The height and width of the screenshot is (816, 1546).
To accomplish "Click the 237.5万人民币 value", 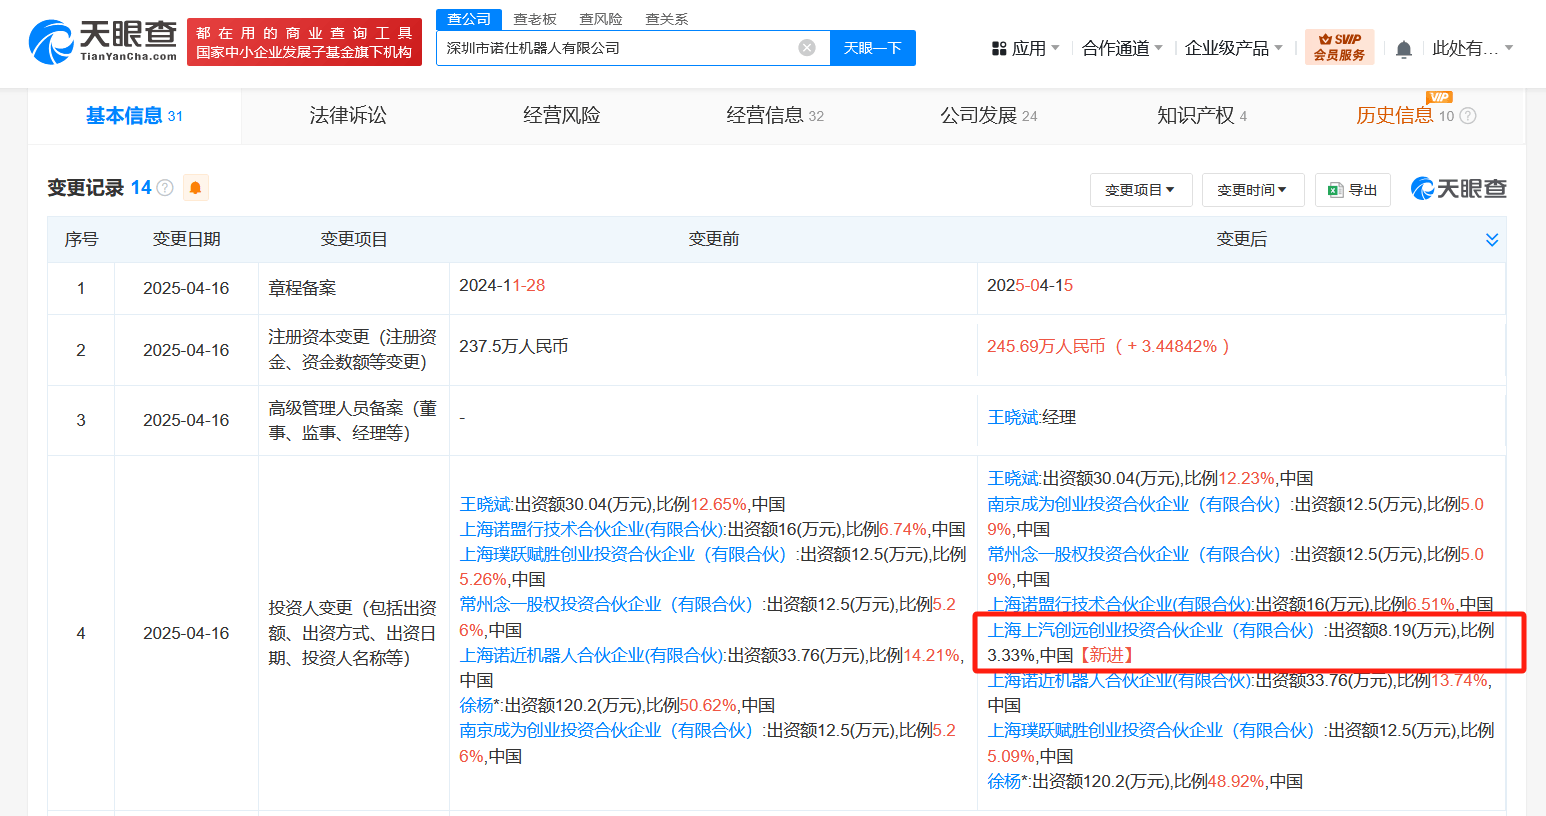I will coord(514,347).
